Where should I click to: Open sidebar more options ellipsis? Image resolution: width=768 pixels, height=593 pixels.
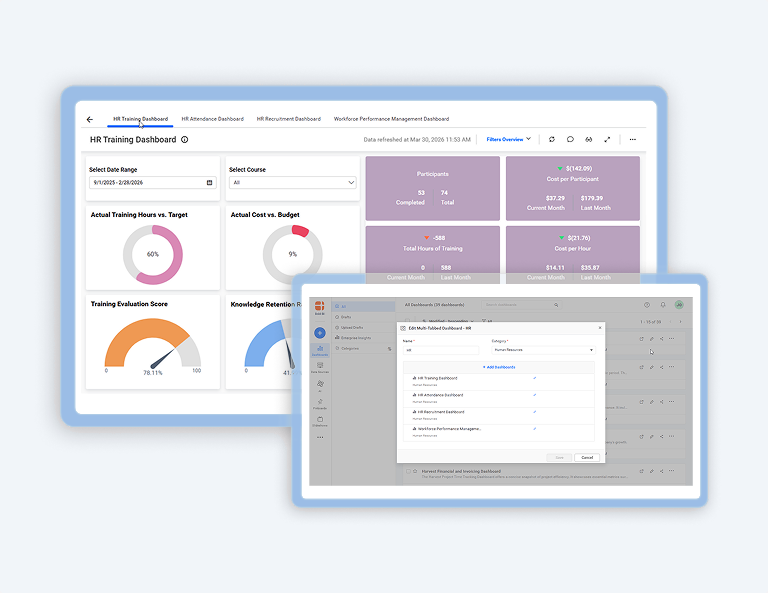320,437
